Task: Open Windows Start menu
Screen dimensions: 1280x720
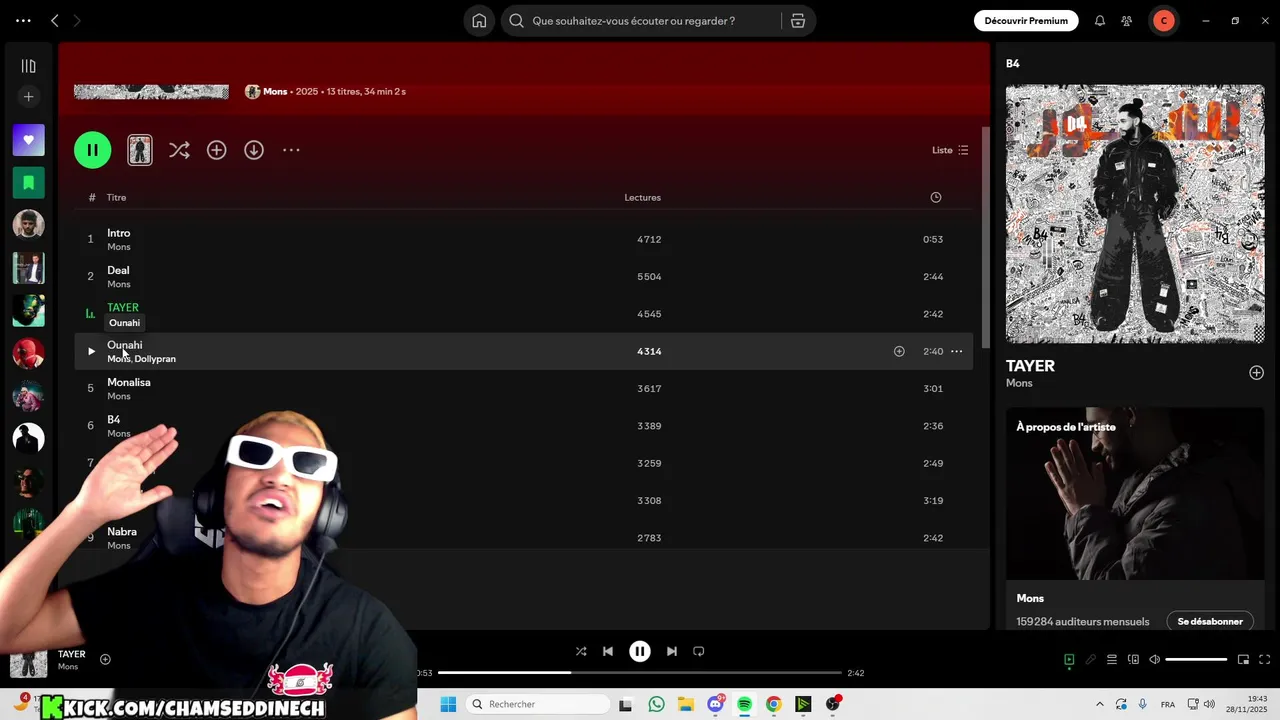Action: [x=448, y=704]
